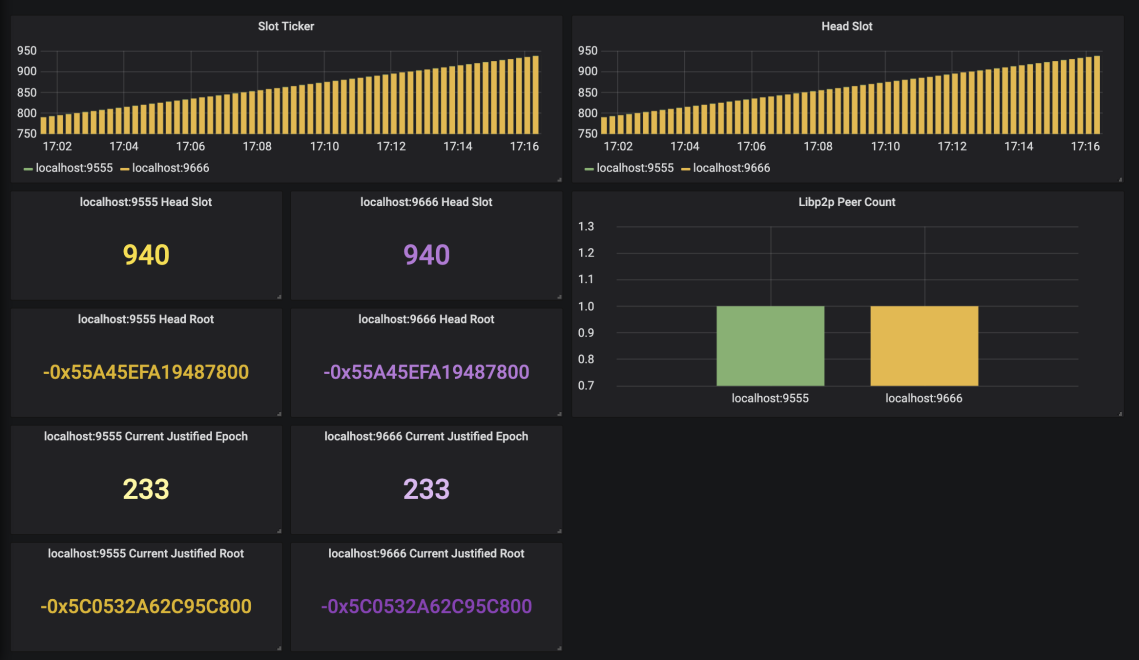The image size is (1139, 660).
Task: Open the Libp2p Peer Count panel title menu
Action: (847, 202)
